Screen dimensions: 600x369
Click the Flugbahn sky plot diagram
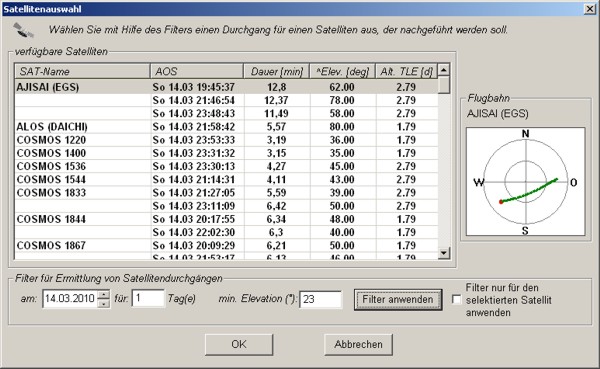click(x=525, y=182)
